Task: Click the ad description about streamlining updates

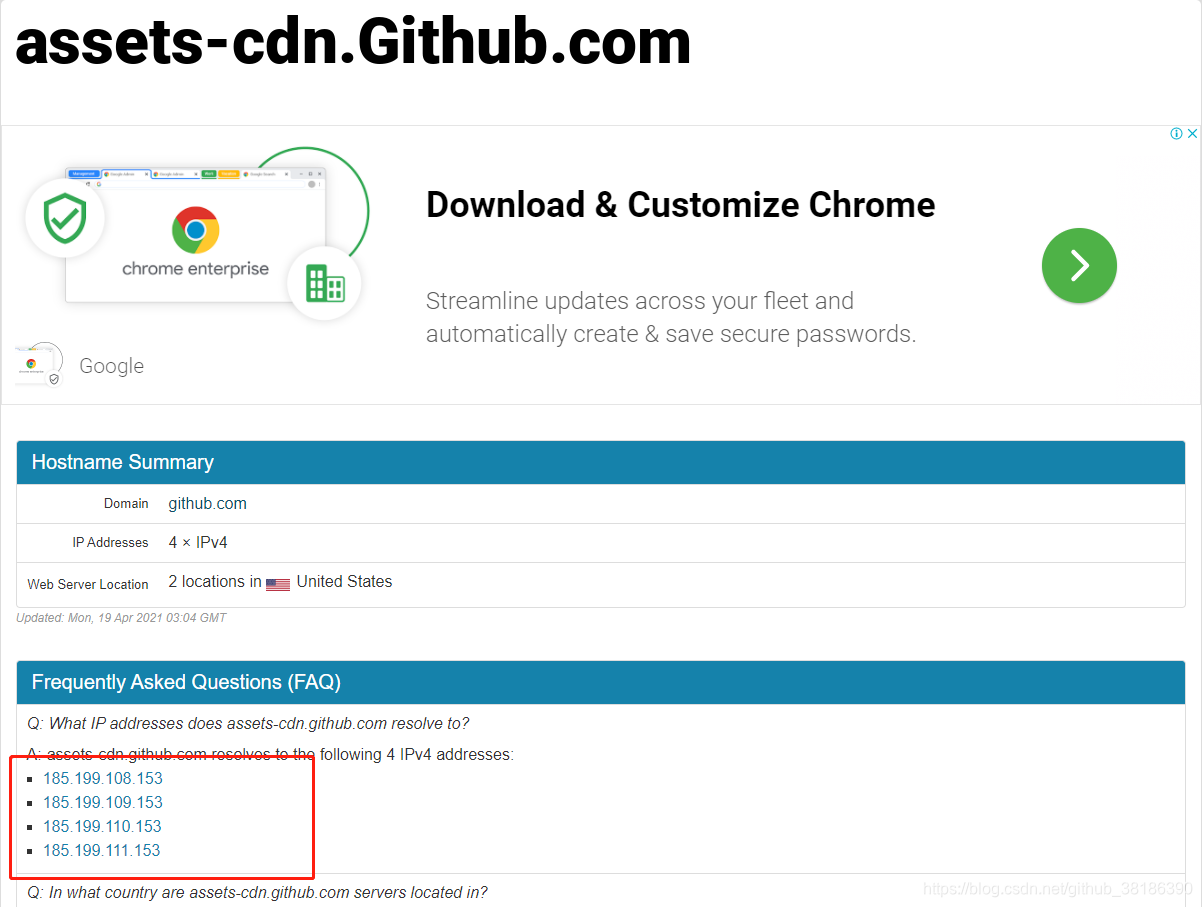Action: pyautogui.click(x=671, y=317)
